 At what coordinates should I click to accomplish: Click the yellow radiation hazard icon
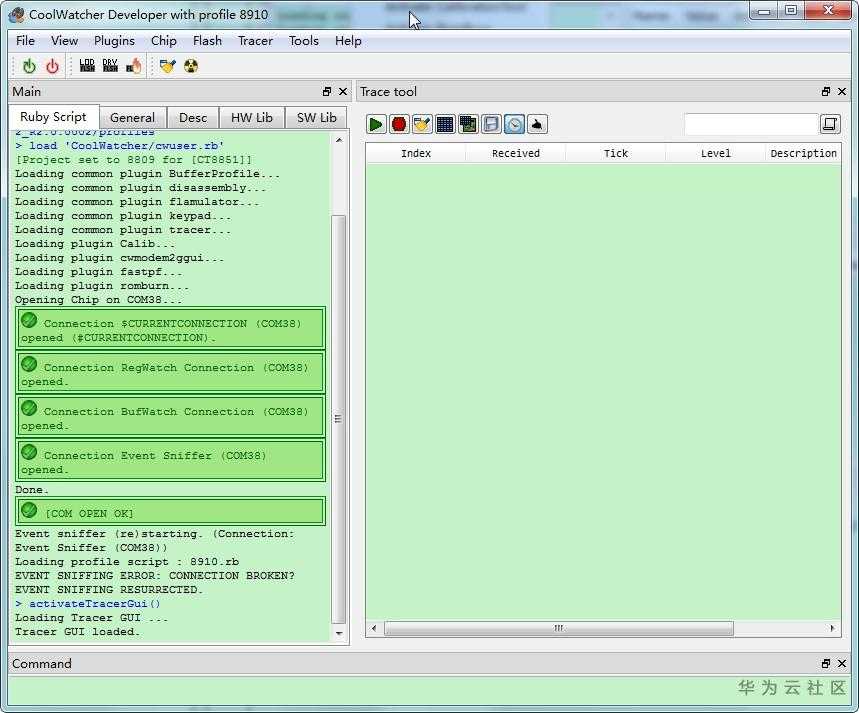coord(191,66)
